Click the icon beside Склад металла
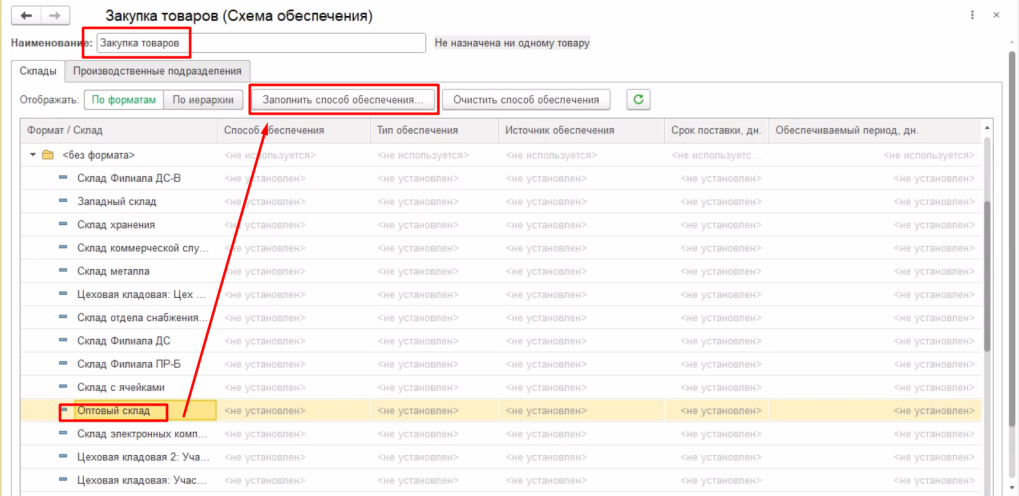This screenshot has width=1019, height=496. point(65,271)
